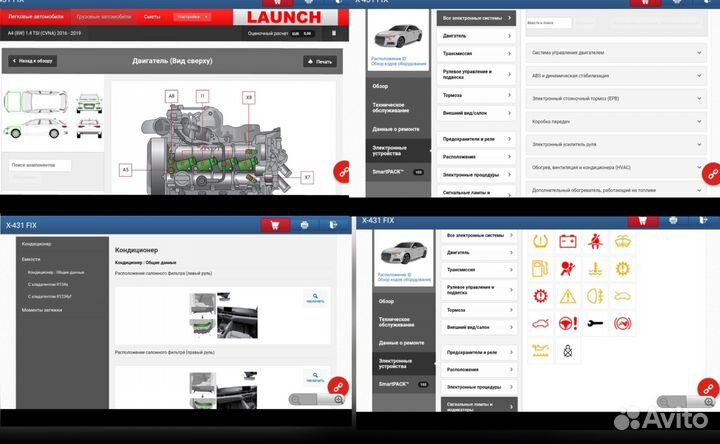Switch to 'Легковые автомобили' tab
This screenshot has height=444, width=720.
[36, 17]
